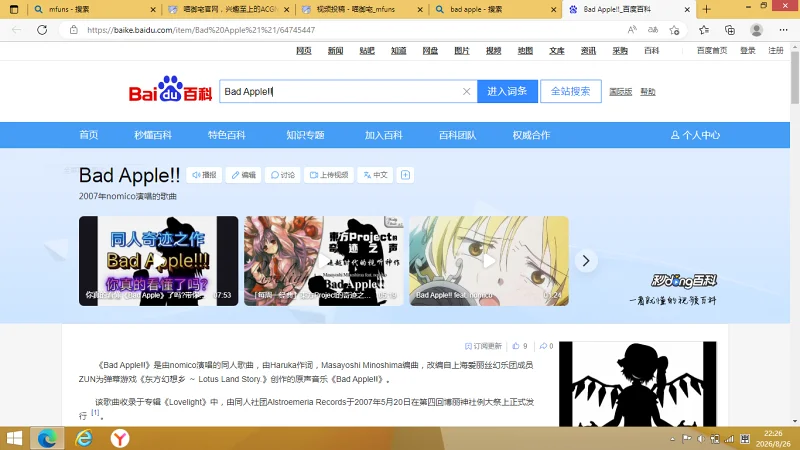Click the 编辑 edit button
The image size is (800, 450).
click(x=243, y=175)
